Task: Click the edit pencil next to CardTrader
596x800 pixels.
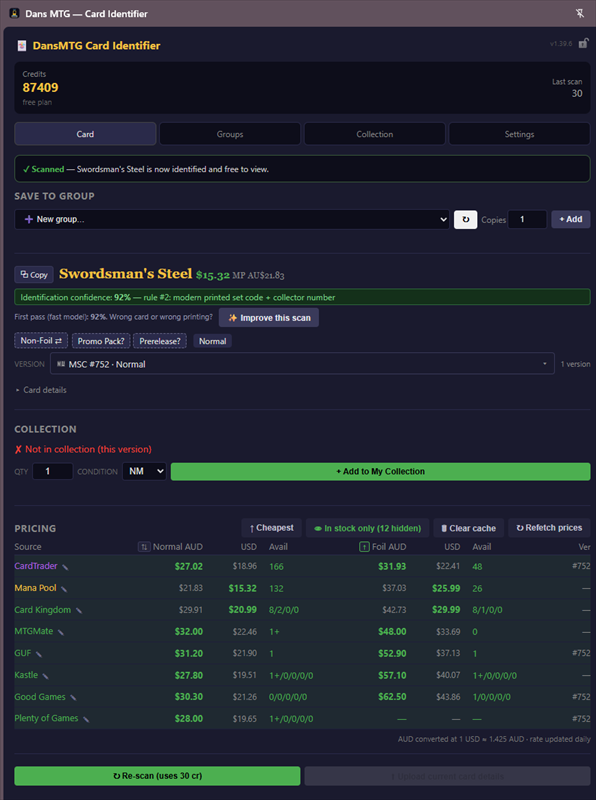Action: tap(65, 567)
